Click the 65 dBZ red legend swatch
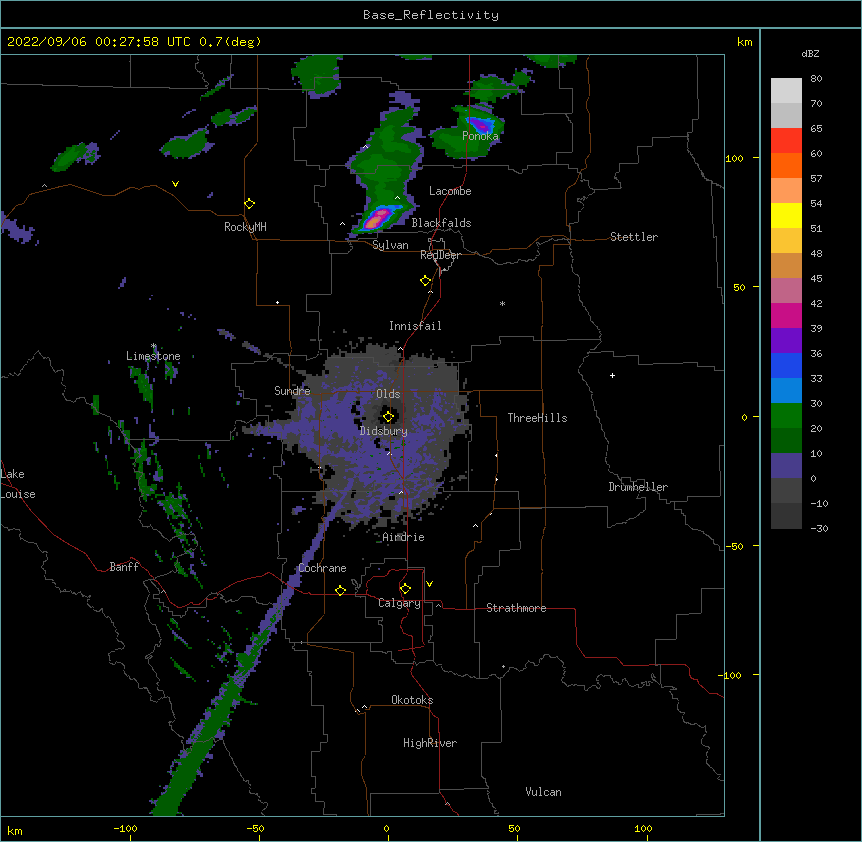The width and height of the screenshot is (862, 842). coord(786,140)
